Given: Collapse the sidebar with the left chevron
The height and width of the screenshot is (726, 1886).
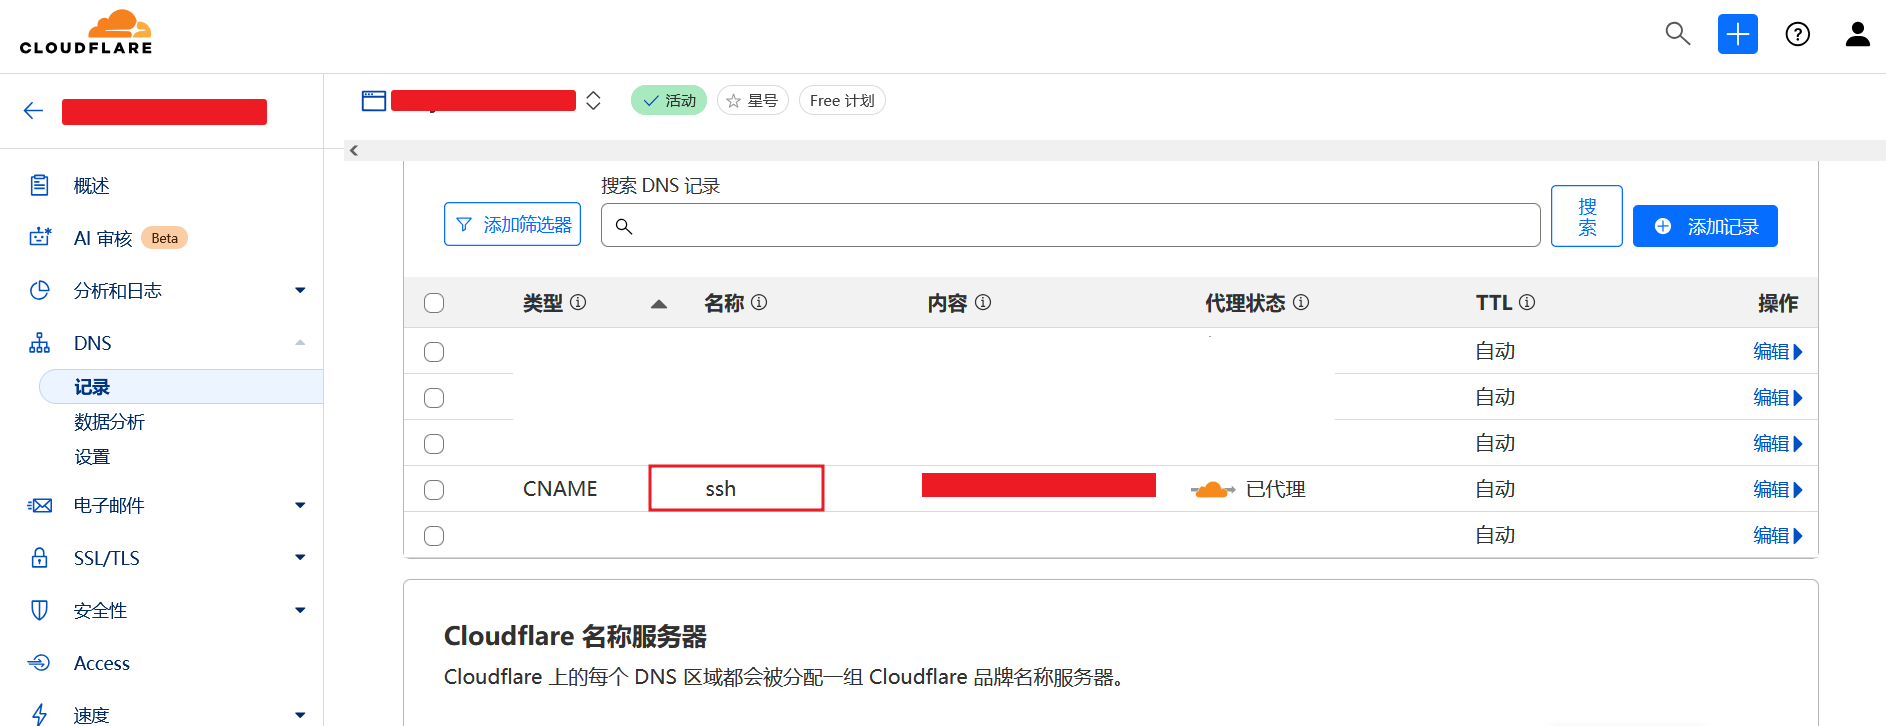Looking at the screenshot, I should (x=354, y=150).
